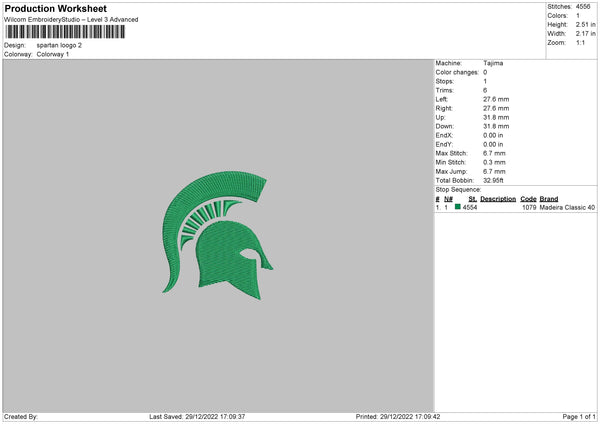Click the Page 1 of 1 indicator
The width and height of the screenshot is (600, 424).
pos(579,417)
